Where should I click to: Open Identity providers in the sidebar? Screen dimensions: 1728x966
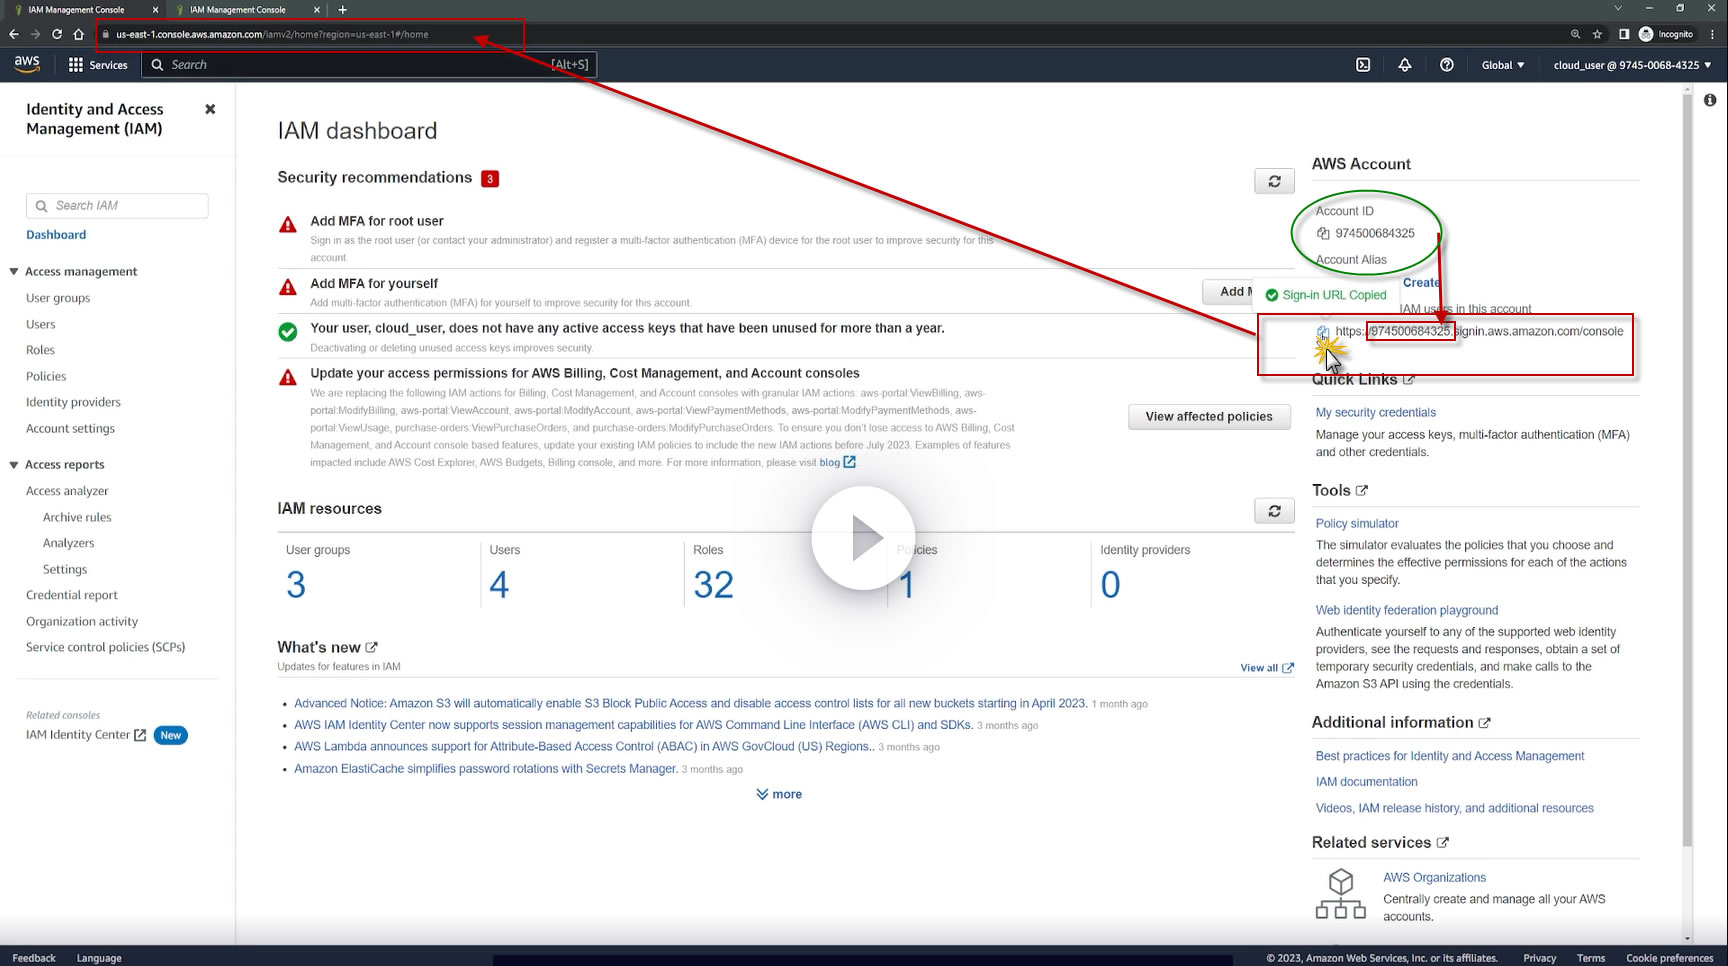tap(73, 402)
